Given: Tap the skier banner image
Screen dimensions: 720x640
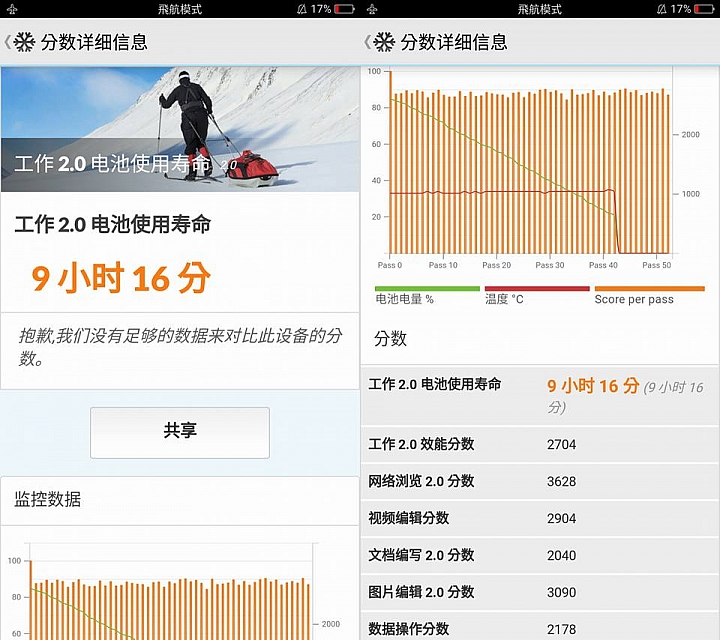Looking at the screenshot, I should pos(180,129).
